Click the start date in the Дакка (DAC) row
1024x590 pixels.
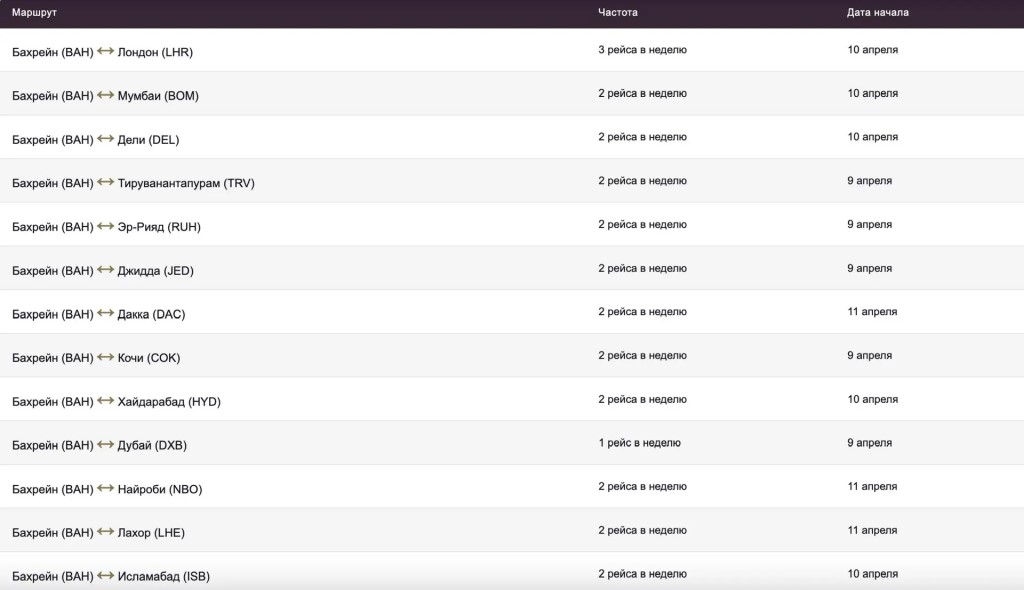pyautogui.click(x=873, y=312)
